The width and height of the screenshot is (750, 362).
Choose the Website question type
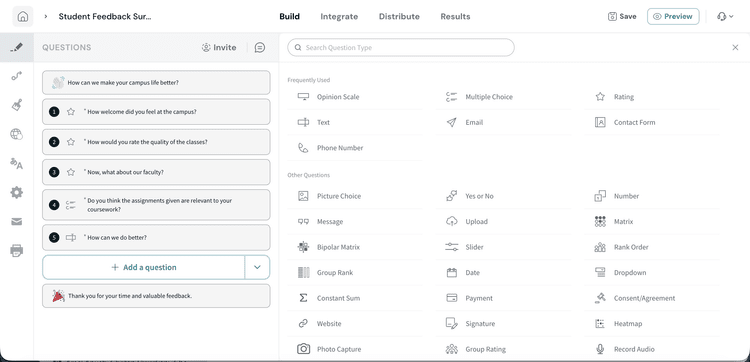point(355,324)
